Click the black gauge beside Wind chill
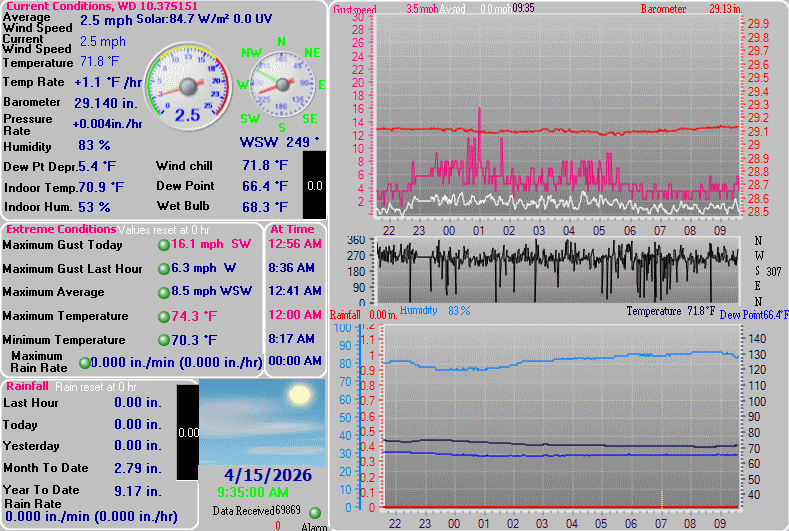789x531 pixels. click(314, 184)
